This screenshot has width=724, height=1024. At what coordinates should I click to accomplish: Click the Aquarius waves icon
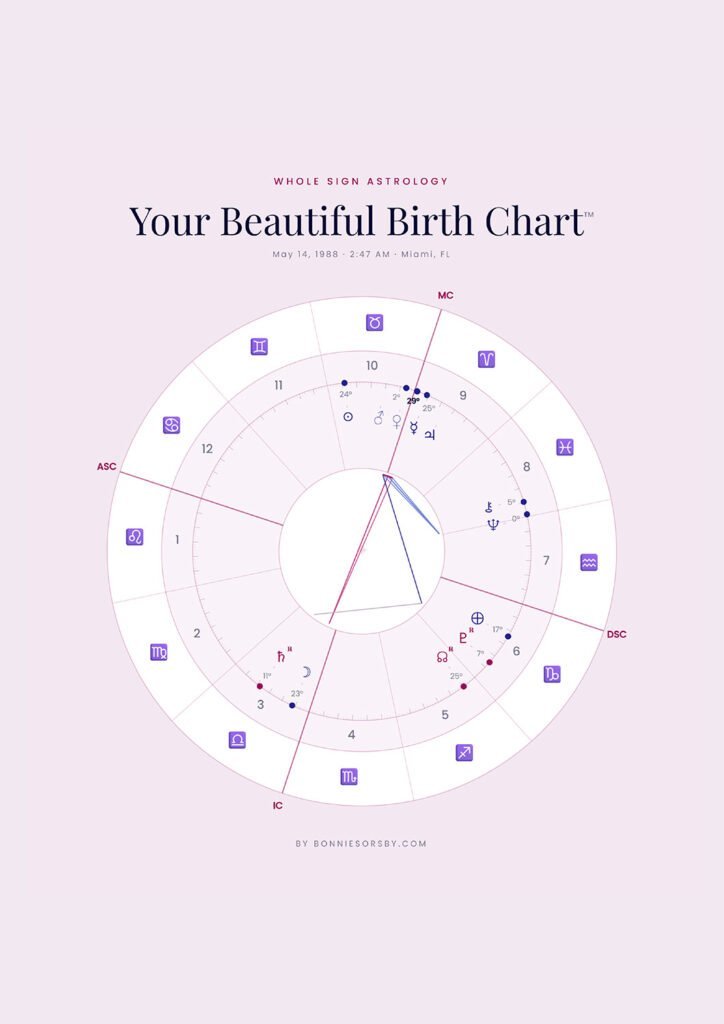589,563
